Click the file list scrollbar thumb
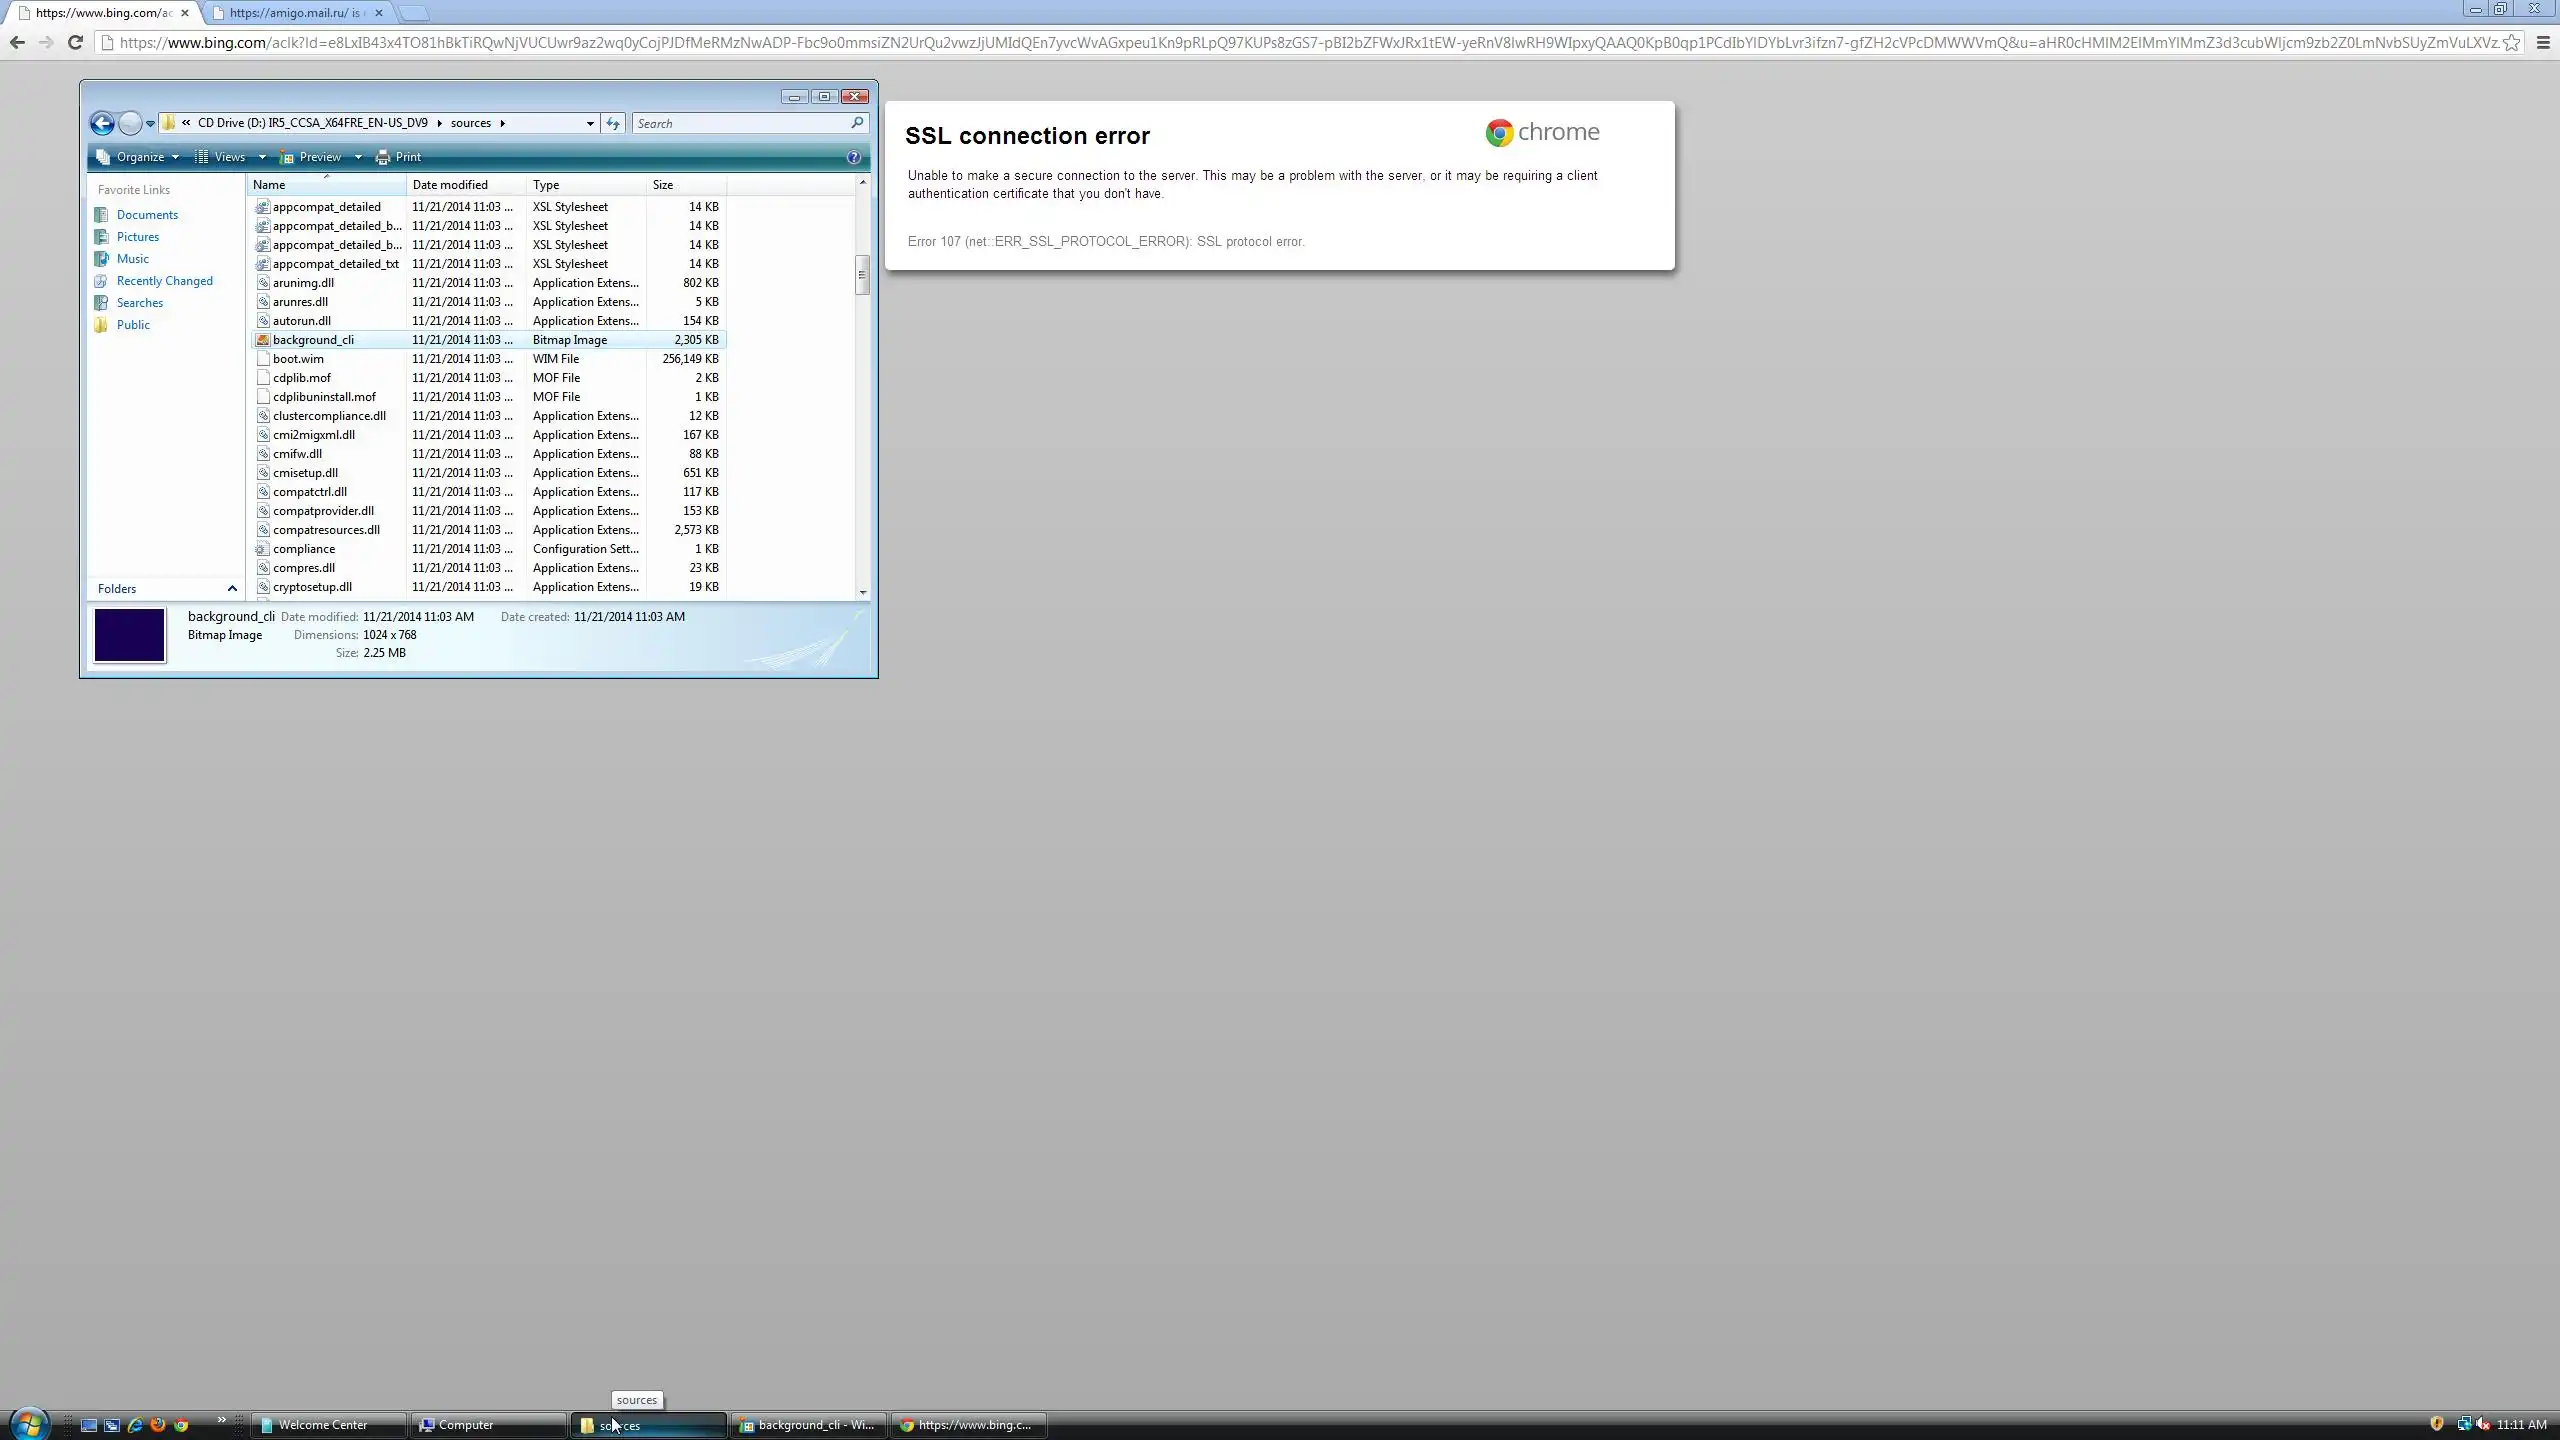 click(x=862, y=274)
